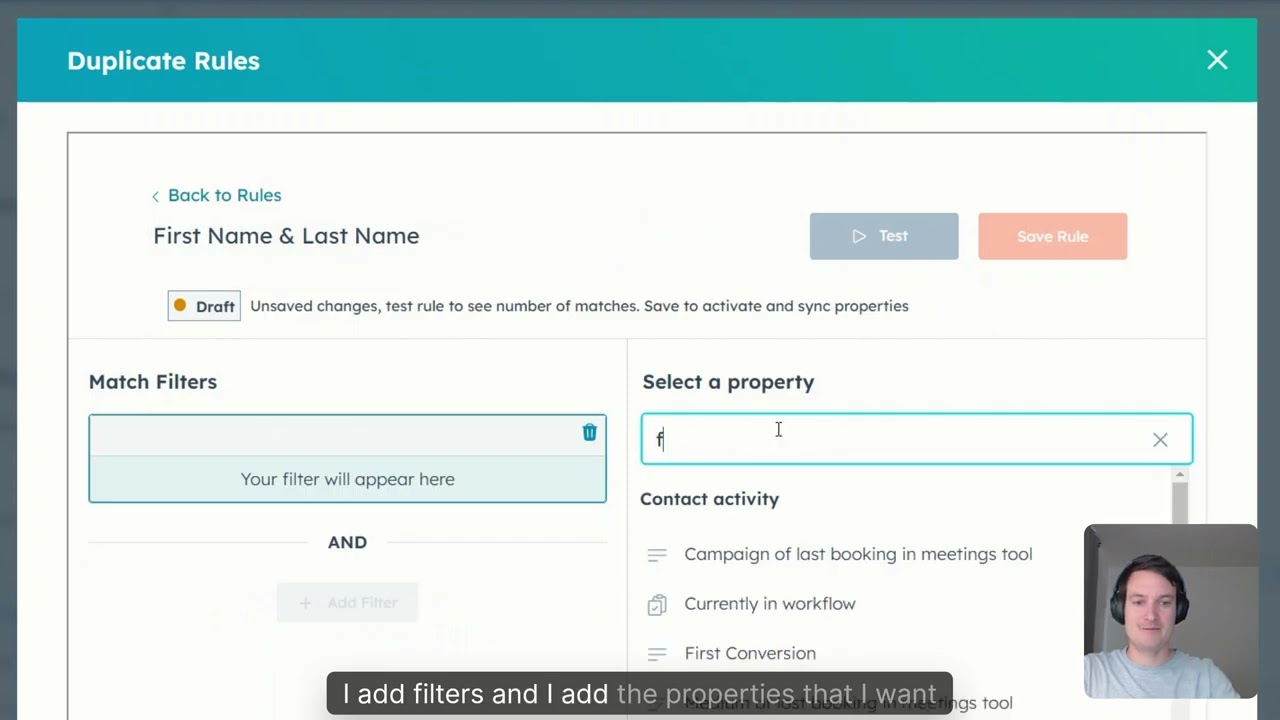Select First Conversion property
The height and width of the screenshot is (720, 1280).
750,653
